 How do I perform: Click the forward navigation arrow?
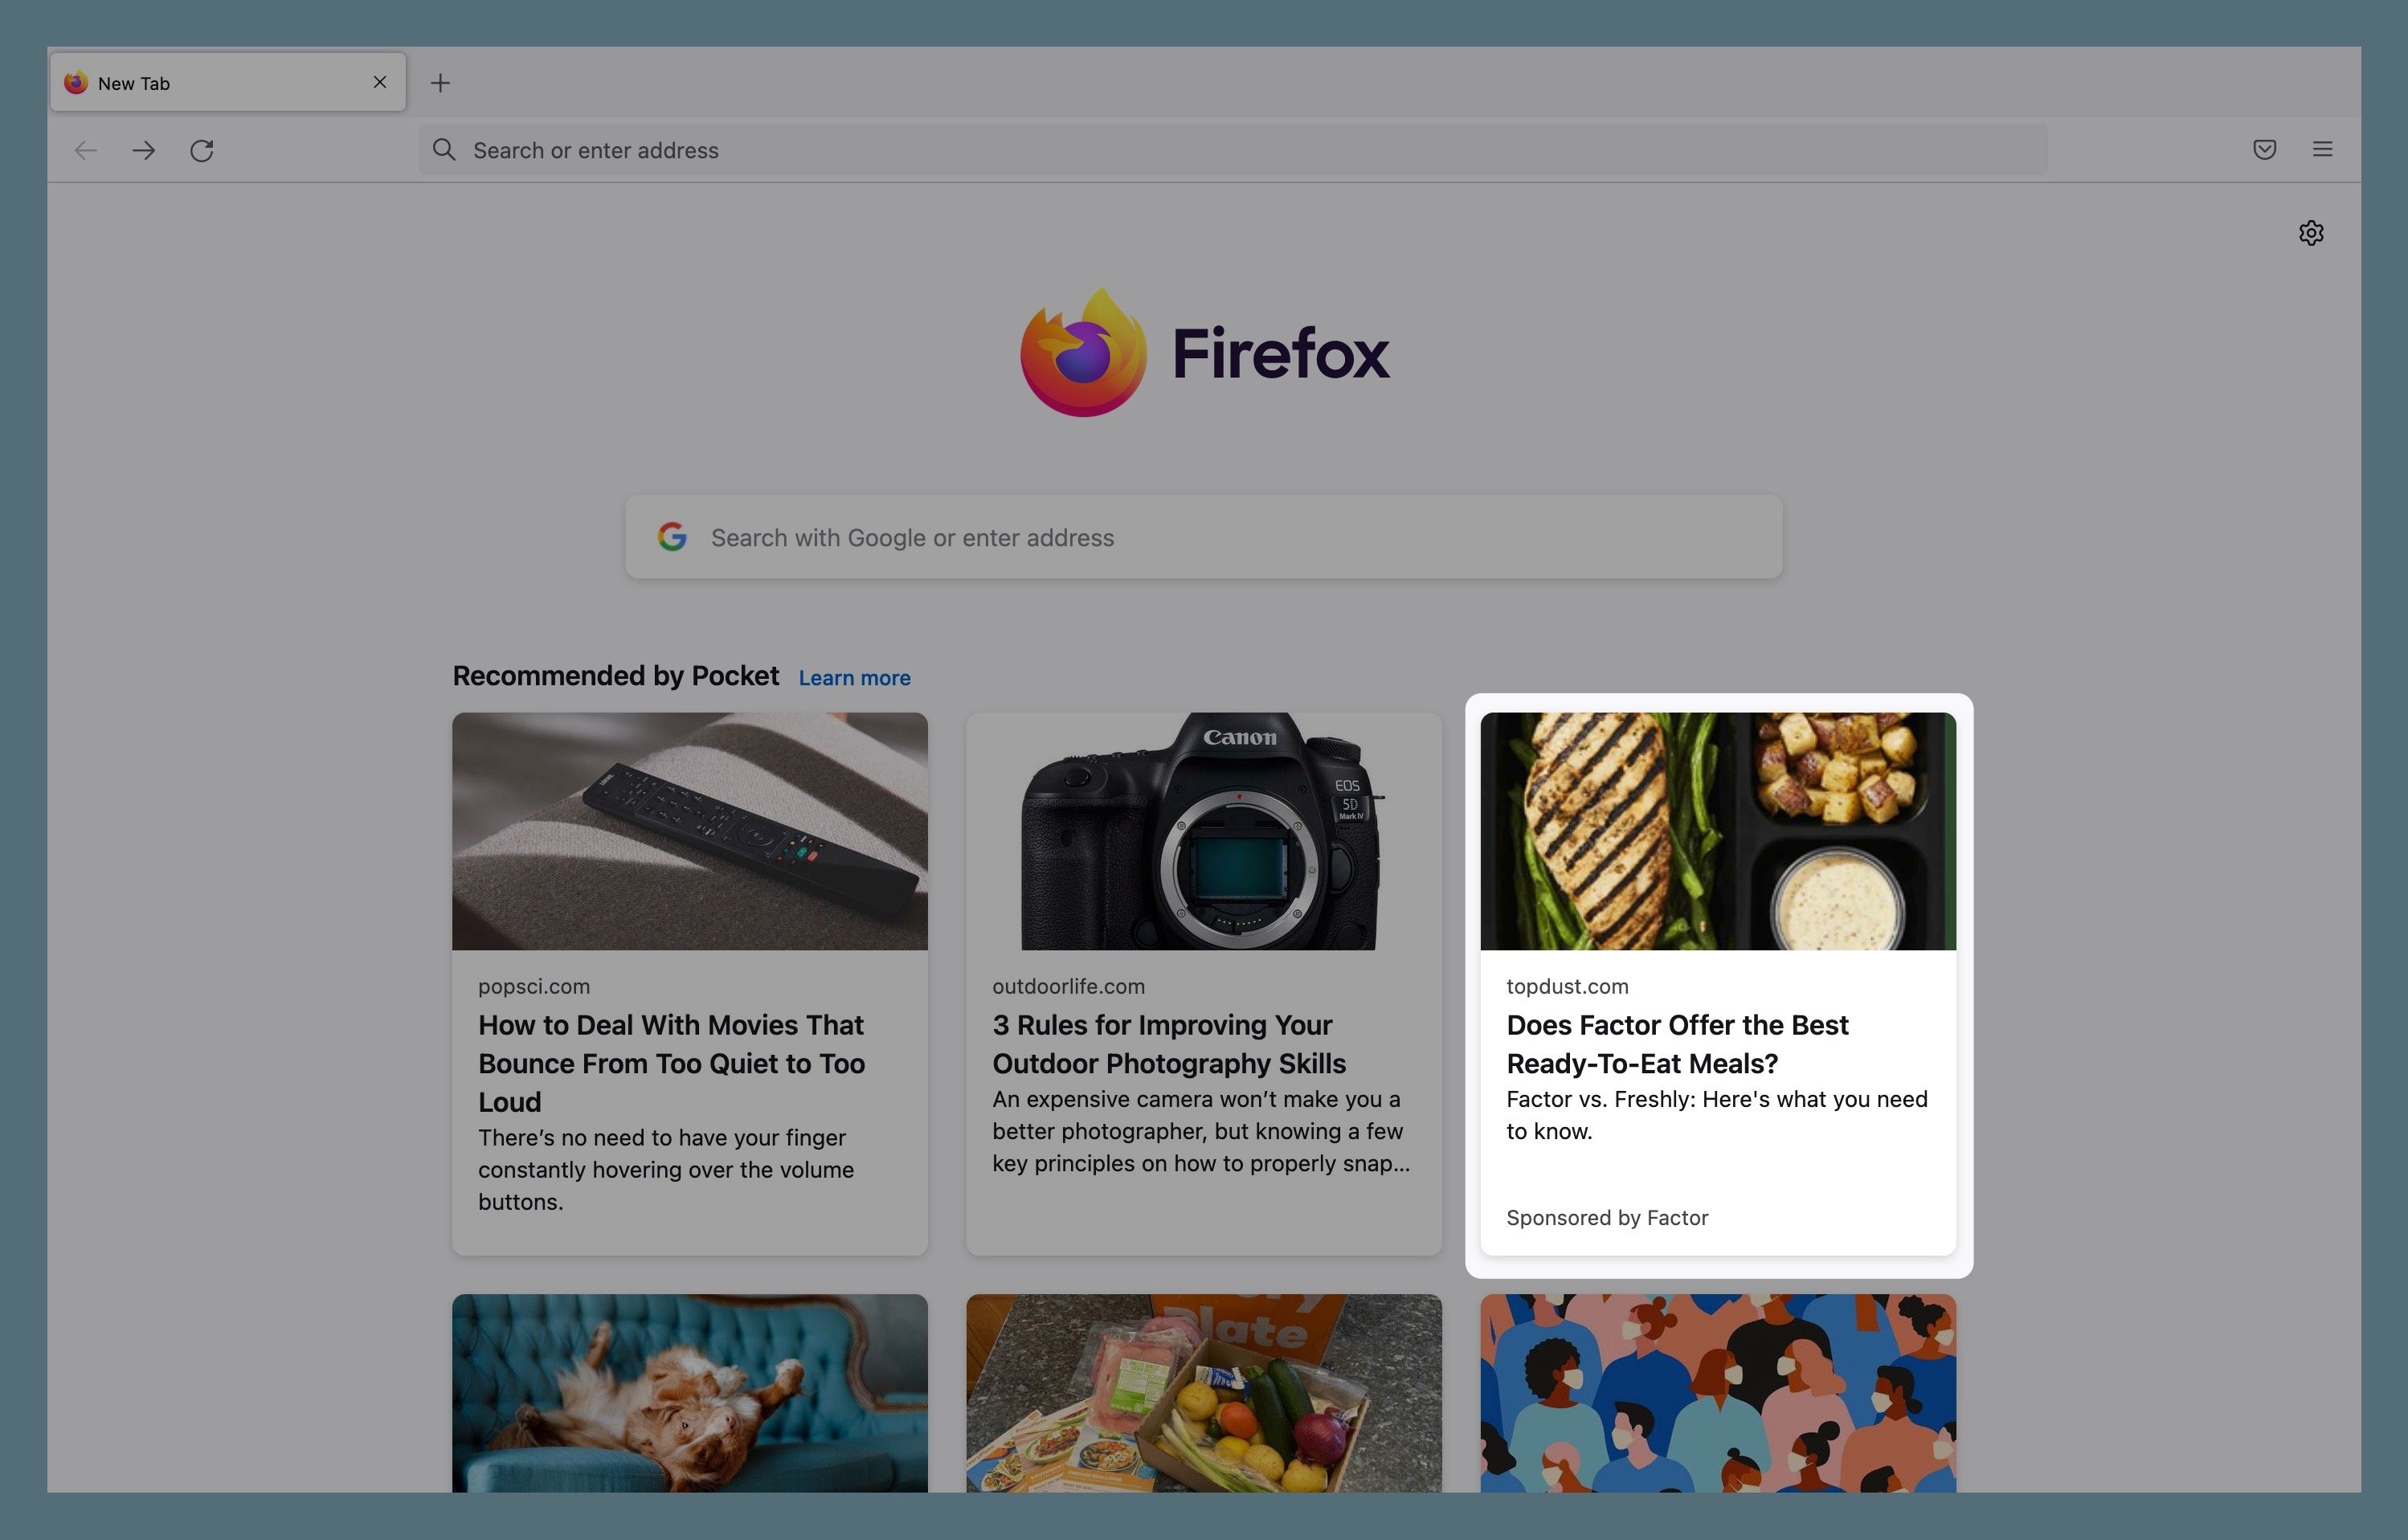tap(144, 150)
